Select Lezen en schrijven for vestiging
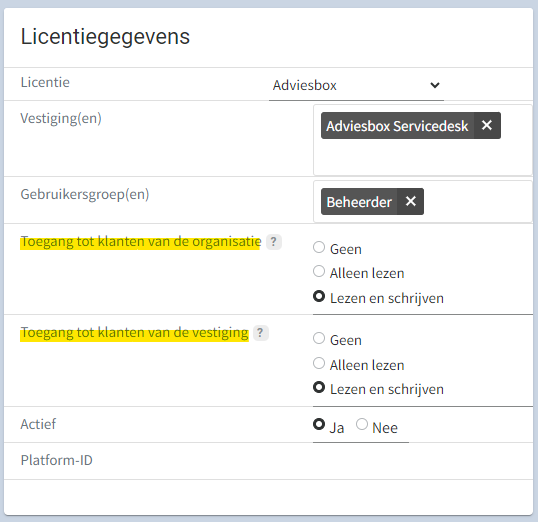The width and height of the screenshot is (538, 522). (319, 387)
